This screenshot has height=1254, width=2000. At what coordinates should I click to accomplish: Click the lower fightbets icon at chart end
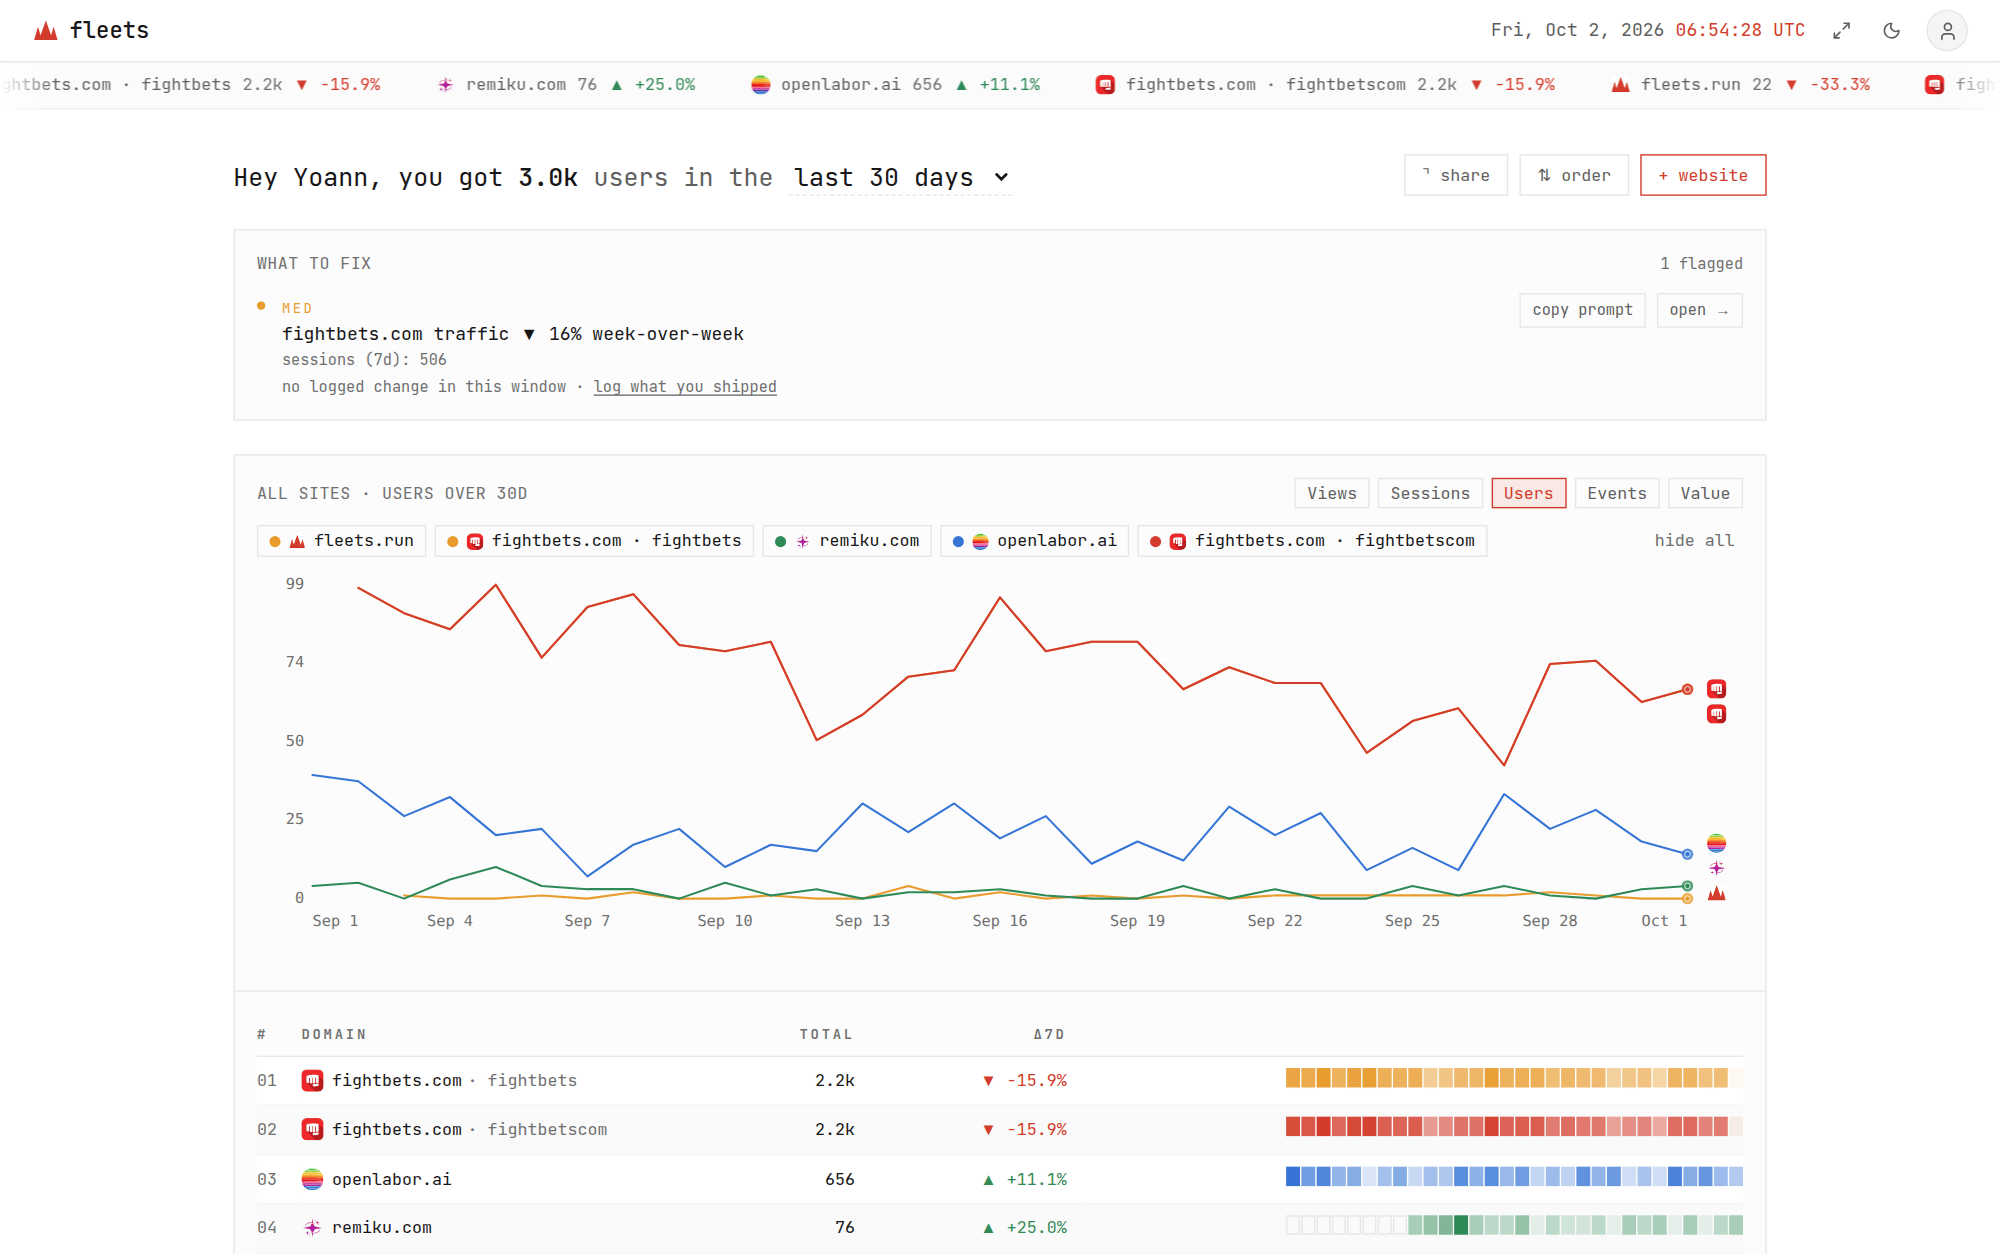coord(1717,714)
